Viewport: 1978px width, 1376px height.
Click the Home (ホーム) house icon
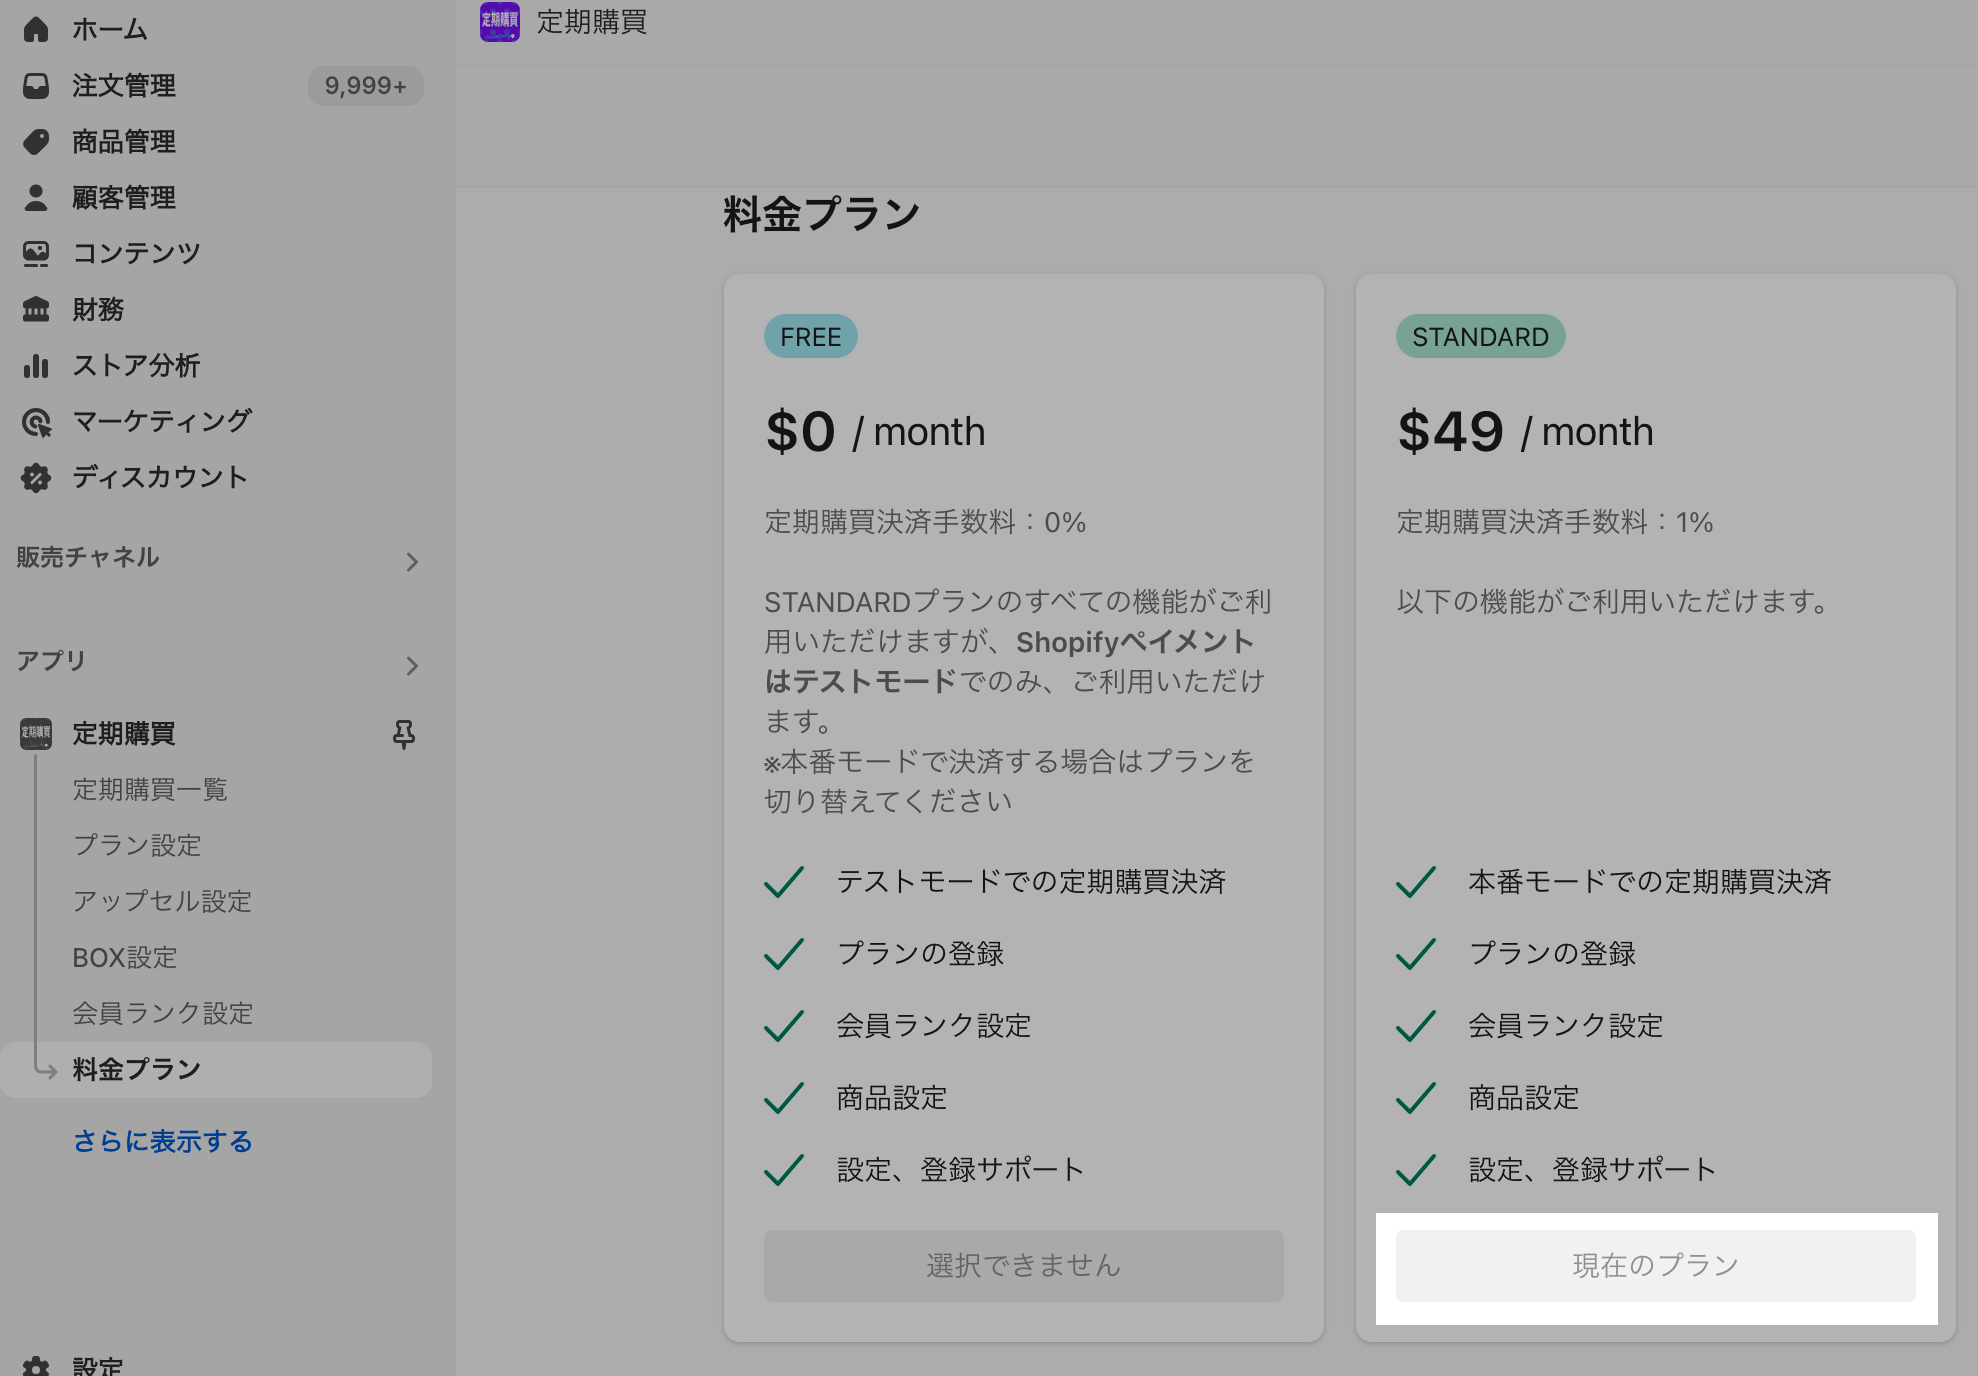coord(36,29)
